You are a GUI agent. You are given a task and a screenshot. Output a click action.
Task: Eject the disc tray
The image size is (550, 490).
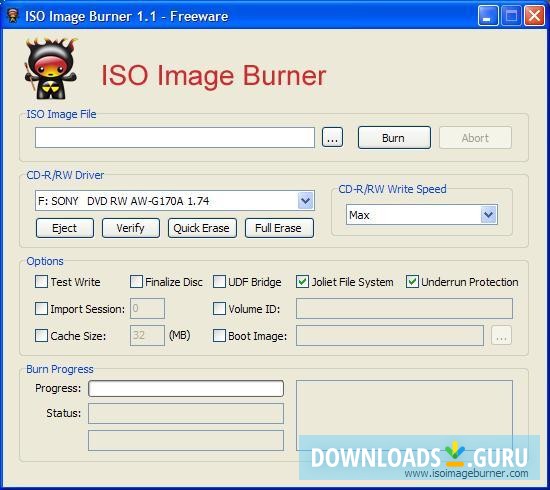pyautogui.click(x=65, y=228)
